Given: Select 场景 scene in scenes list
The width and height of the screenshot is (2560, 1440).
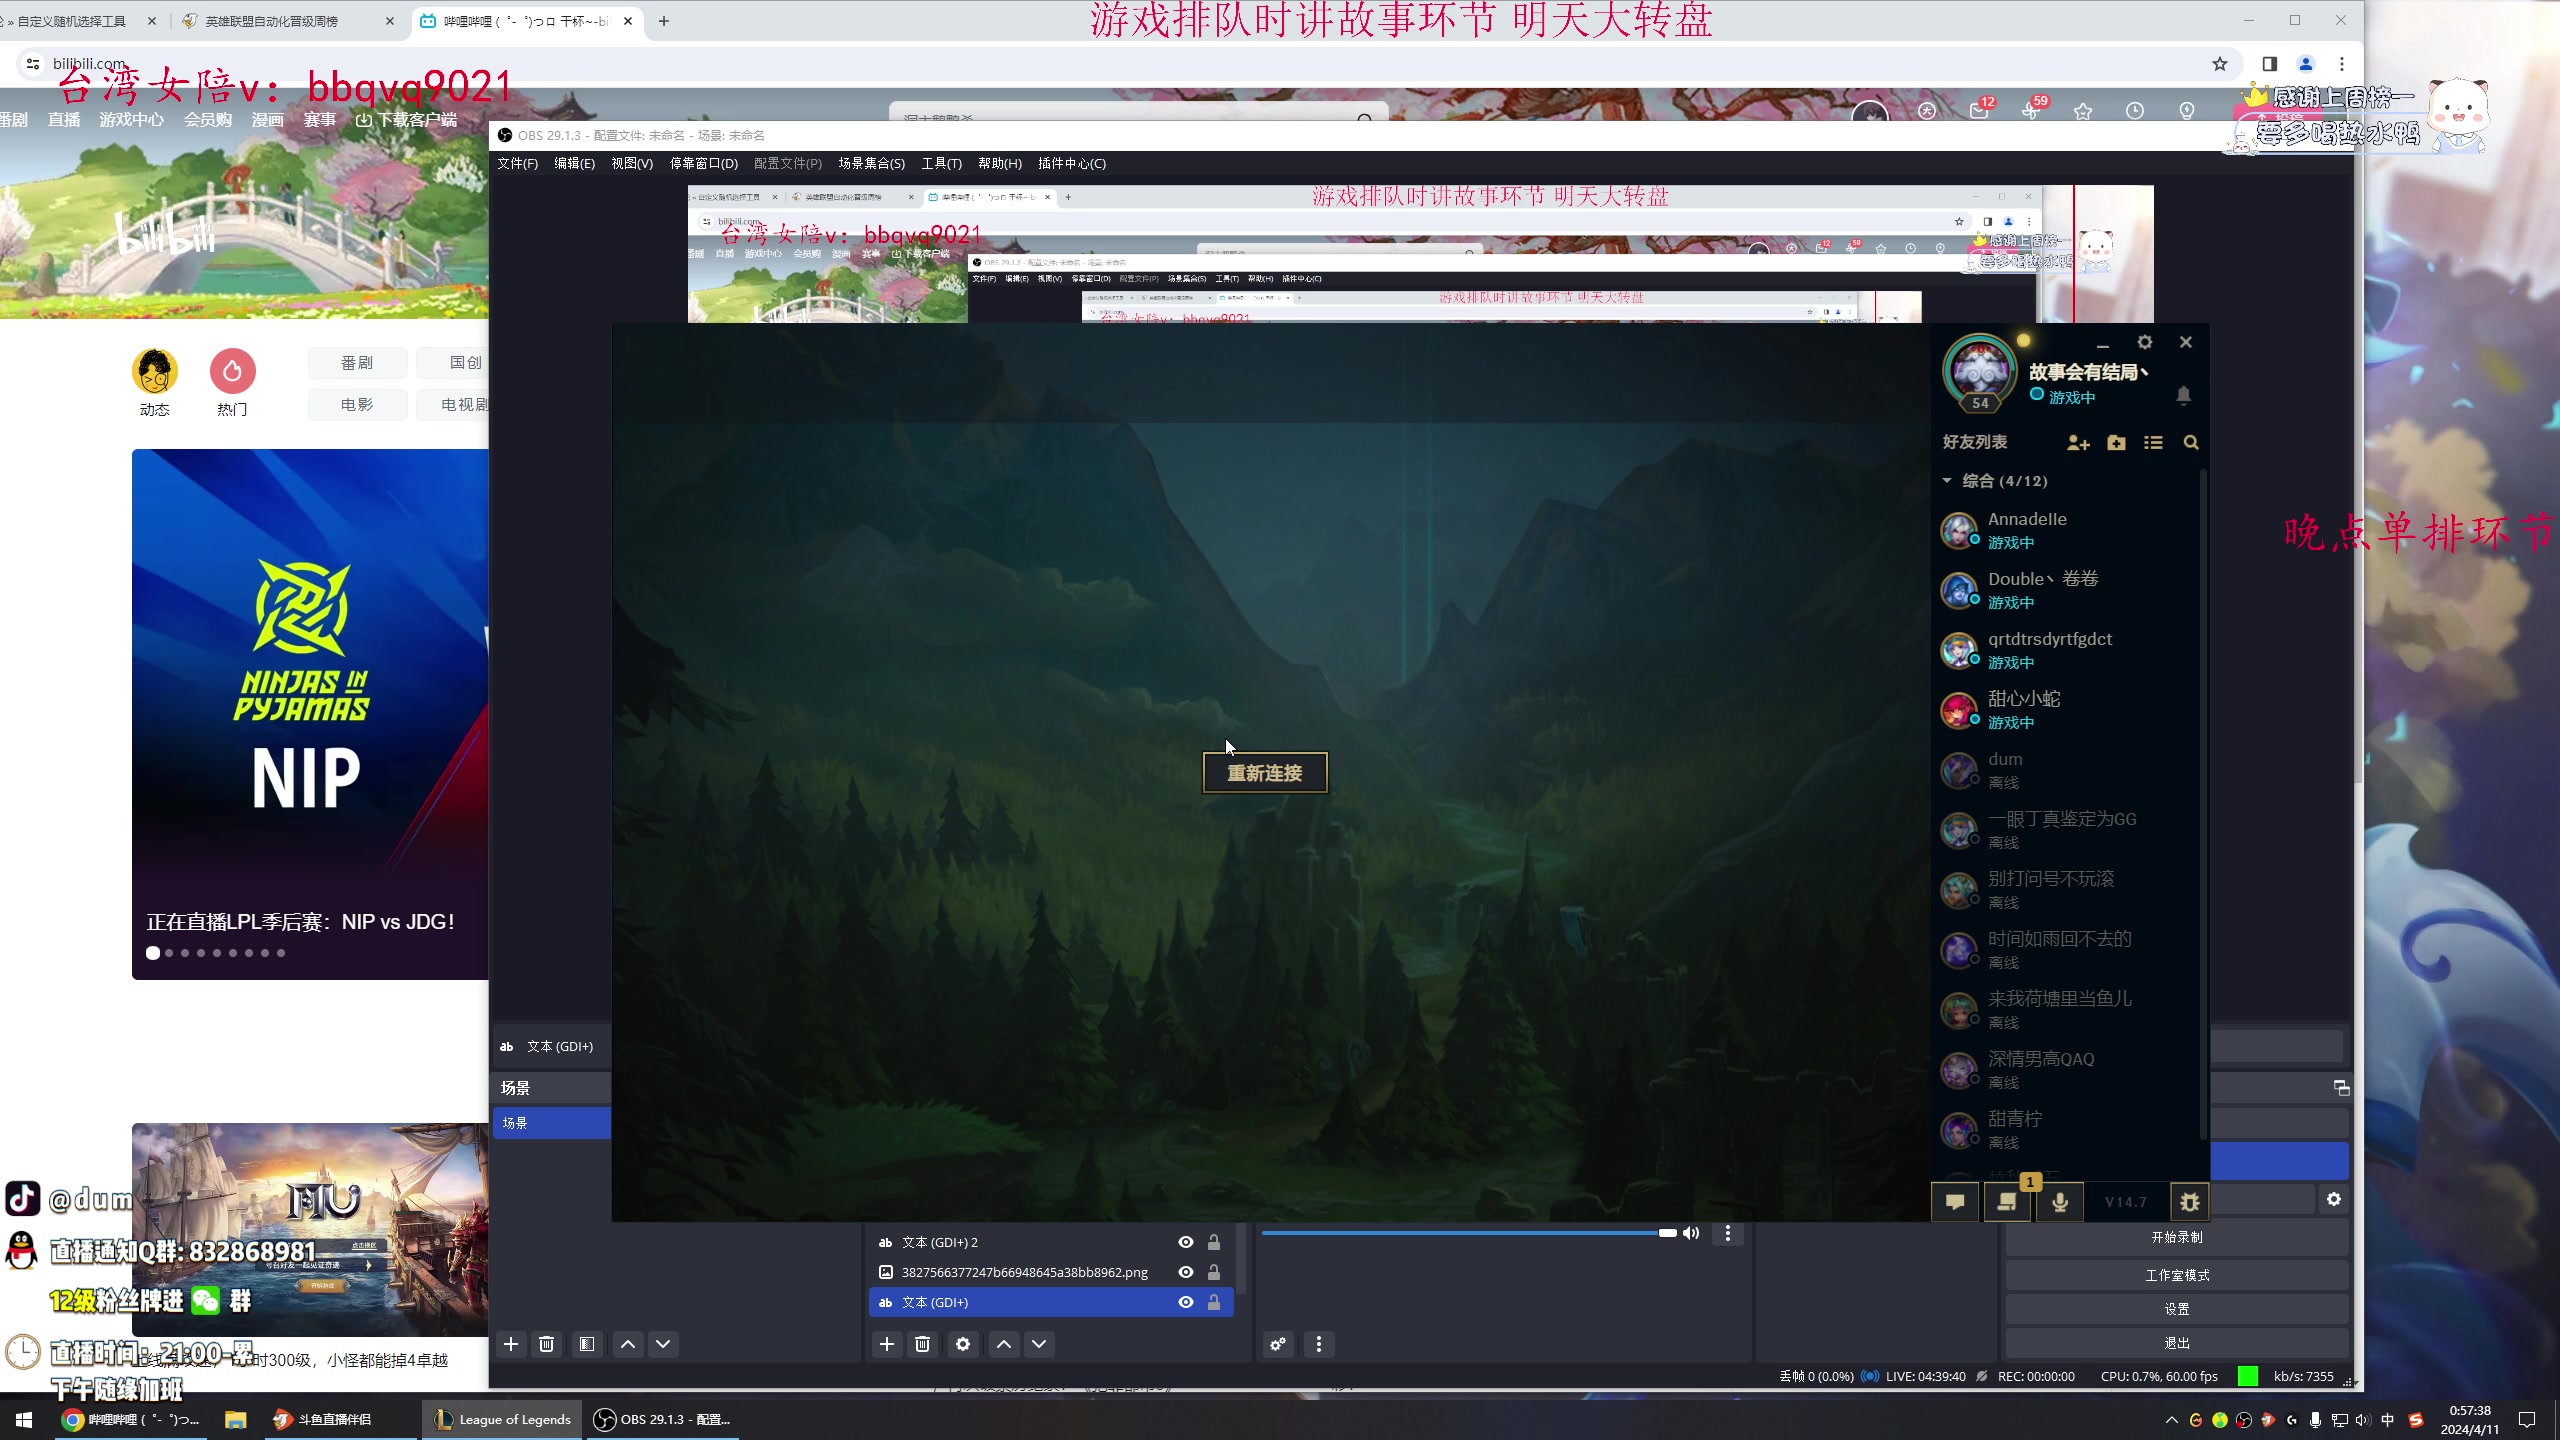Looking at the screenshot, I should point(552,1122).
